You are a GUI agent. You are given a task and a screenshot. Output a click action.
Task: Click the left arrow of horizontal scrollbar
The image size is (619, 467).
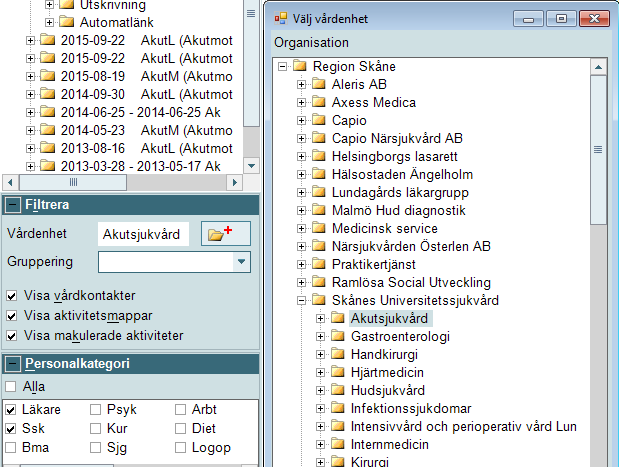coord(10,182)
